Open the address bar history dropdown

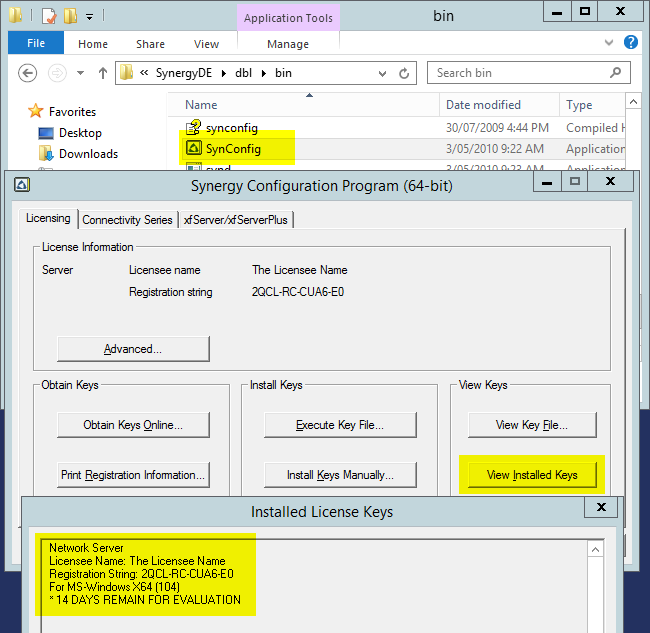(x=382, y=74)
